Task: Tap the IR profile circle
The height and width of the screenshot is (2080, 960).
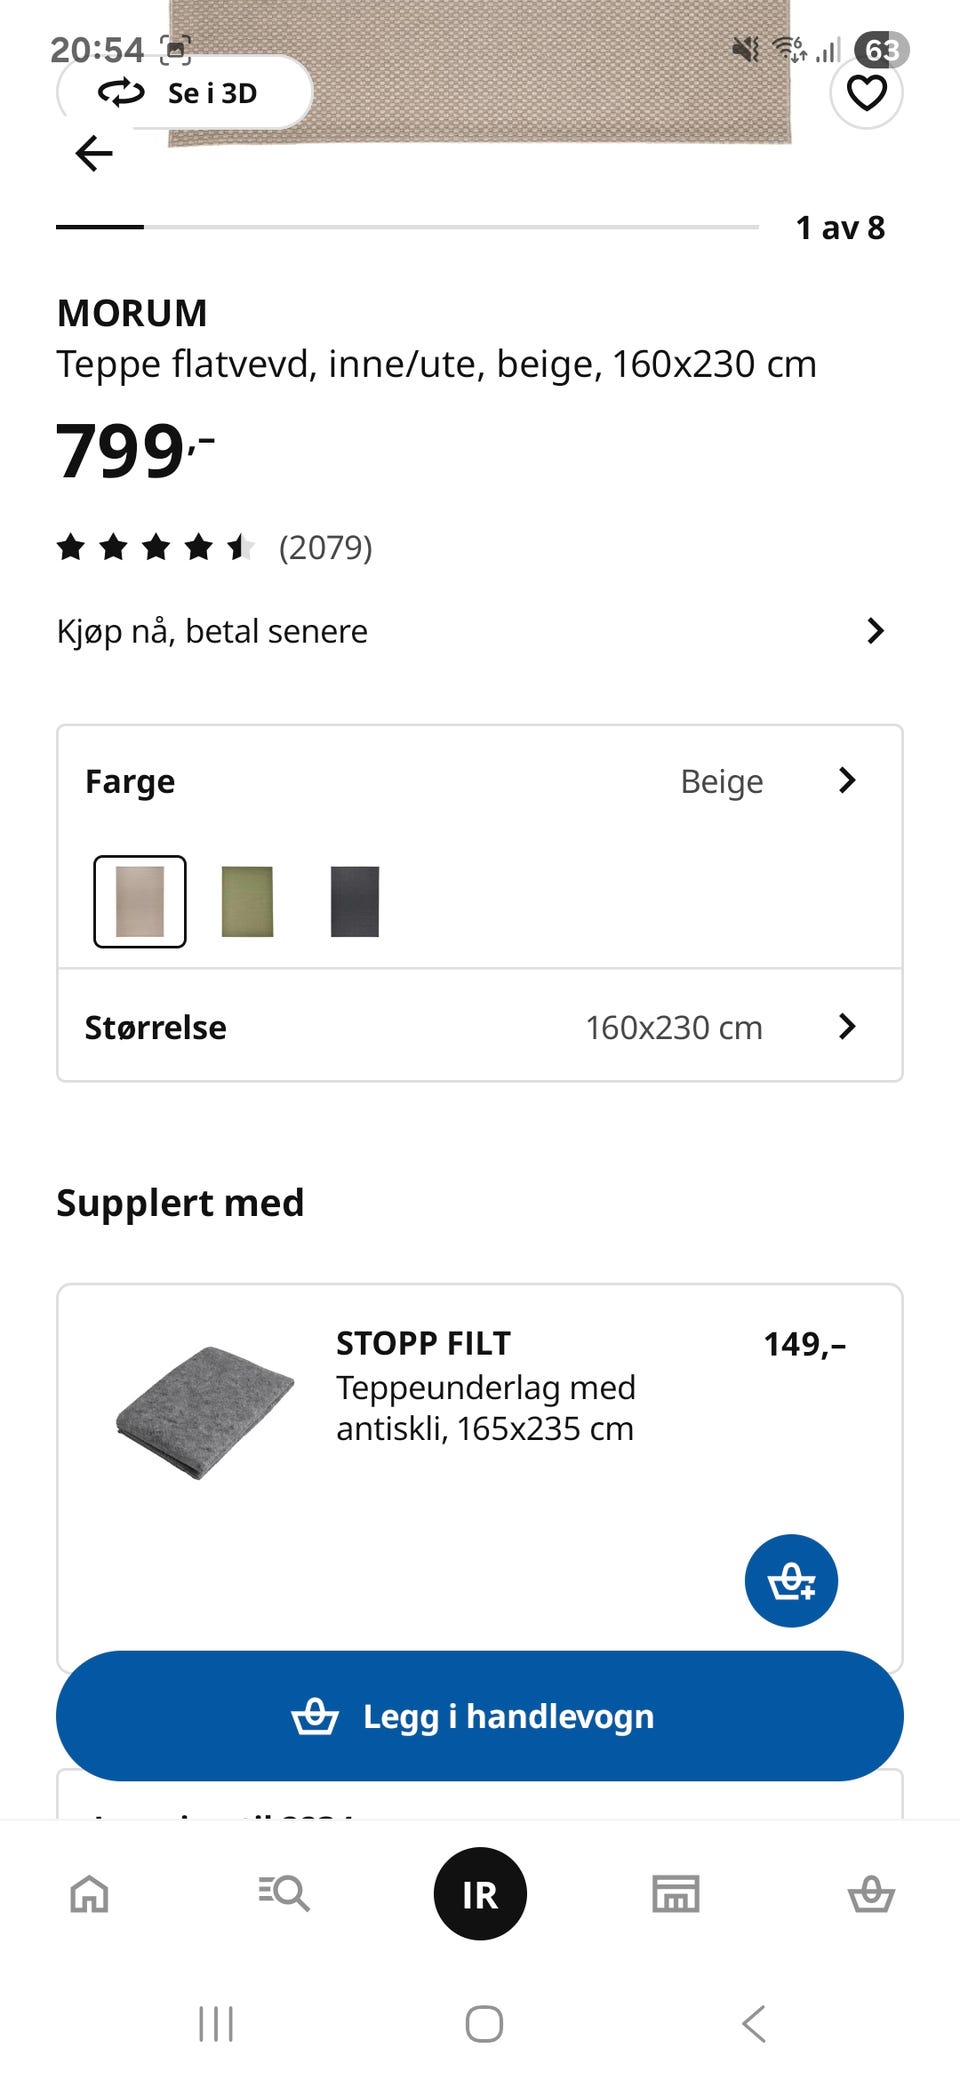Action: 480,1893
